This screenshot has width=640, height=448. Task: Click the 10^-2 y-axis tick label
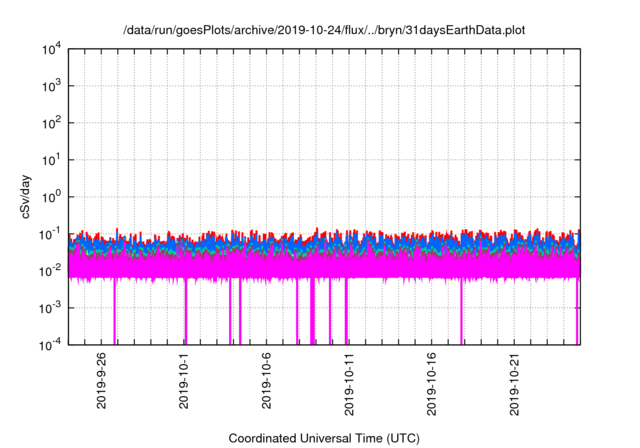coord(51,271)
